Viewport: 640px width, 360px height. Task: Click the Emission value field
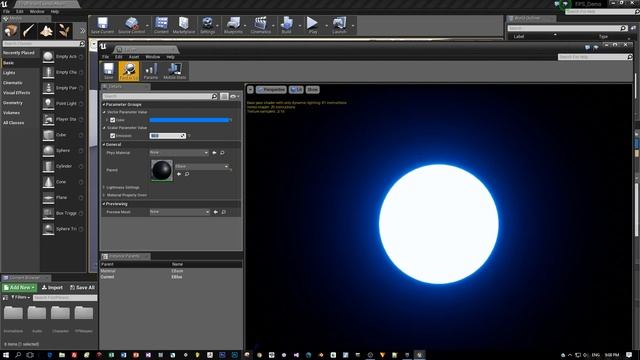click(x=167, y=136)
